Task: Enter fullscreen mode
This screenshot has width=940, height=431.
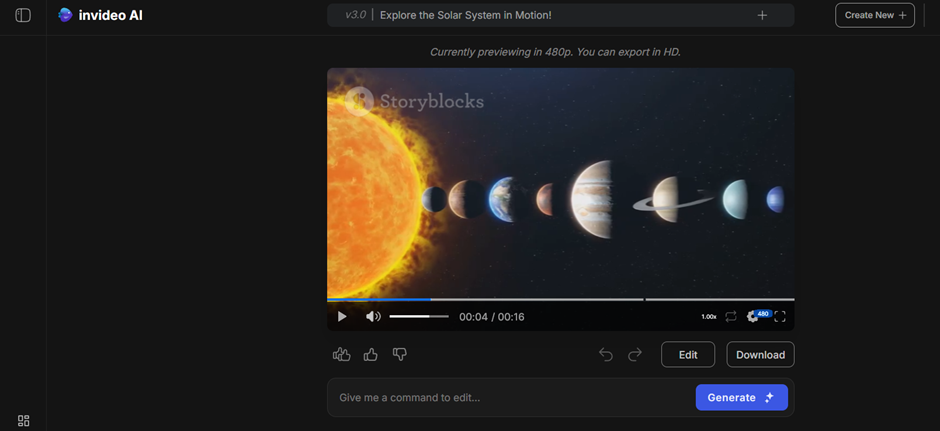Action: pos(780,317)
